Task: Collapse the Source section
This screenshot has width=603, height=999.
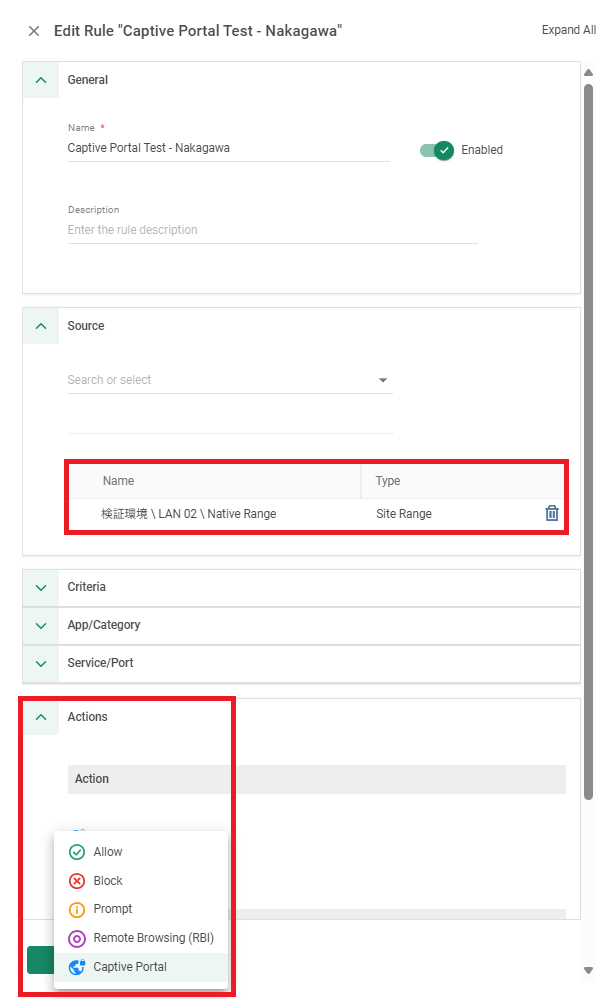Action: 41,326
